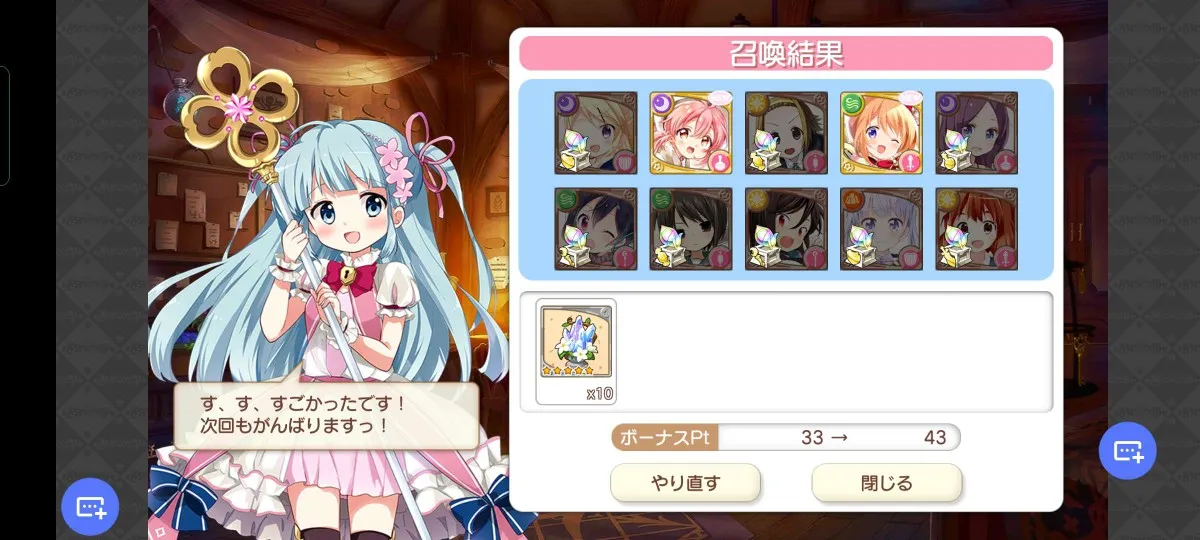Open the red-eyed character card with sun icon

coord(786,229)
